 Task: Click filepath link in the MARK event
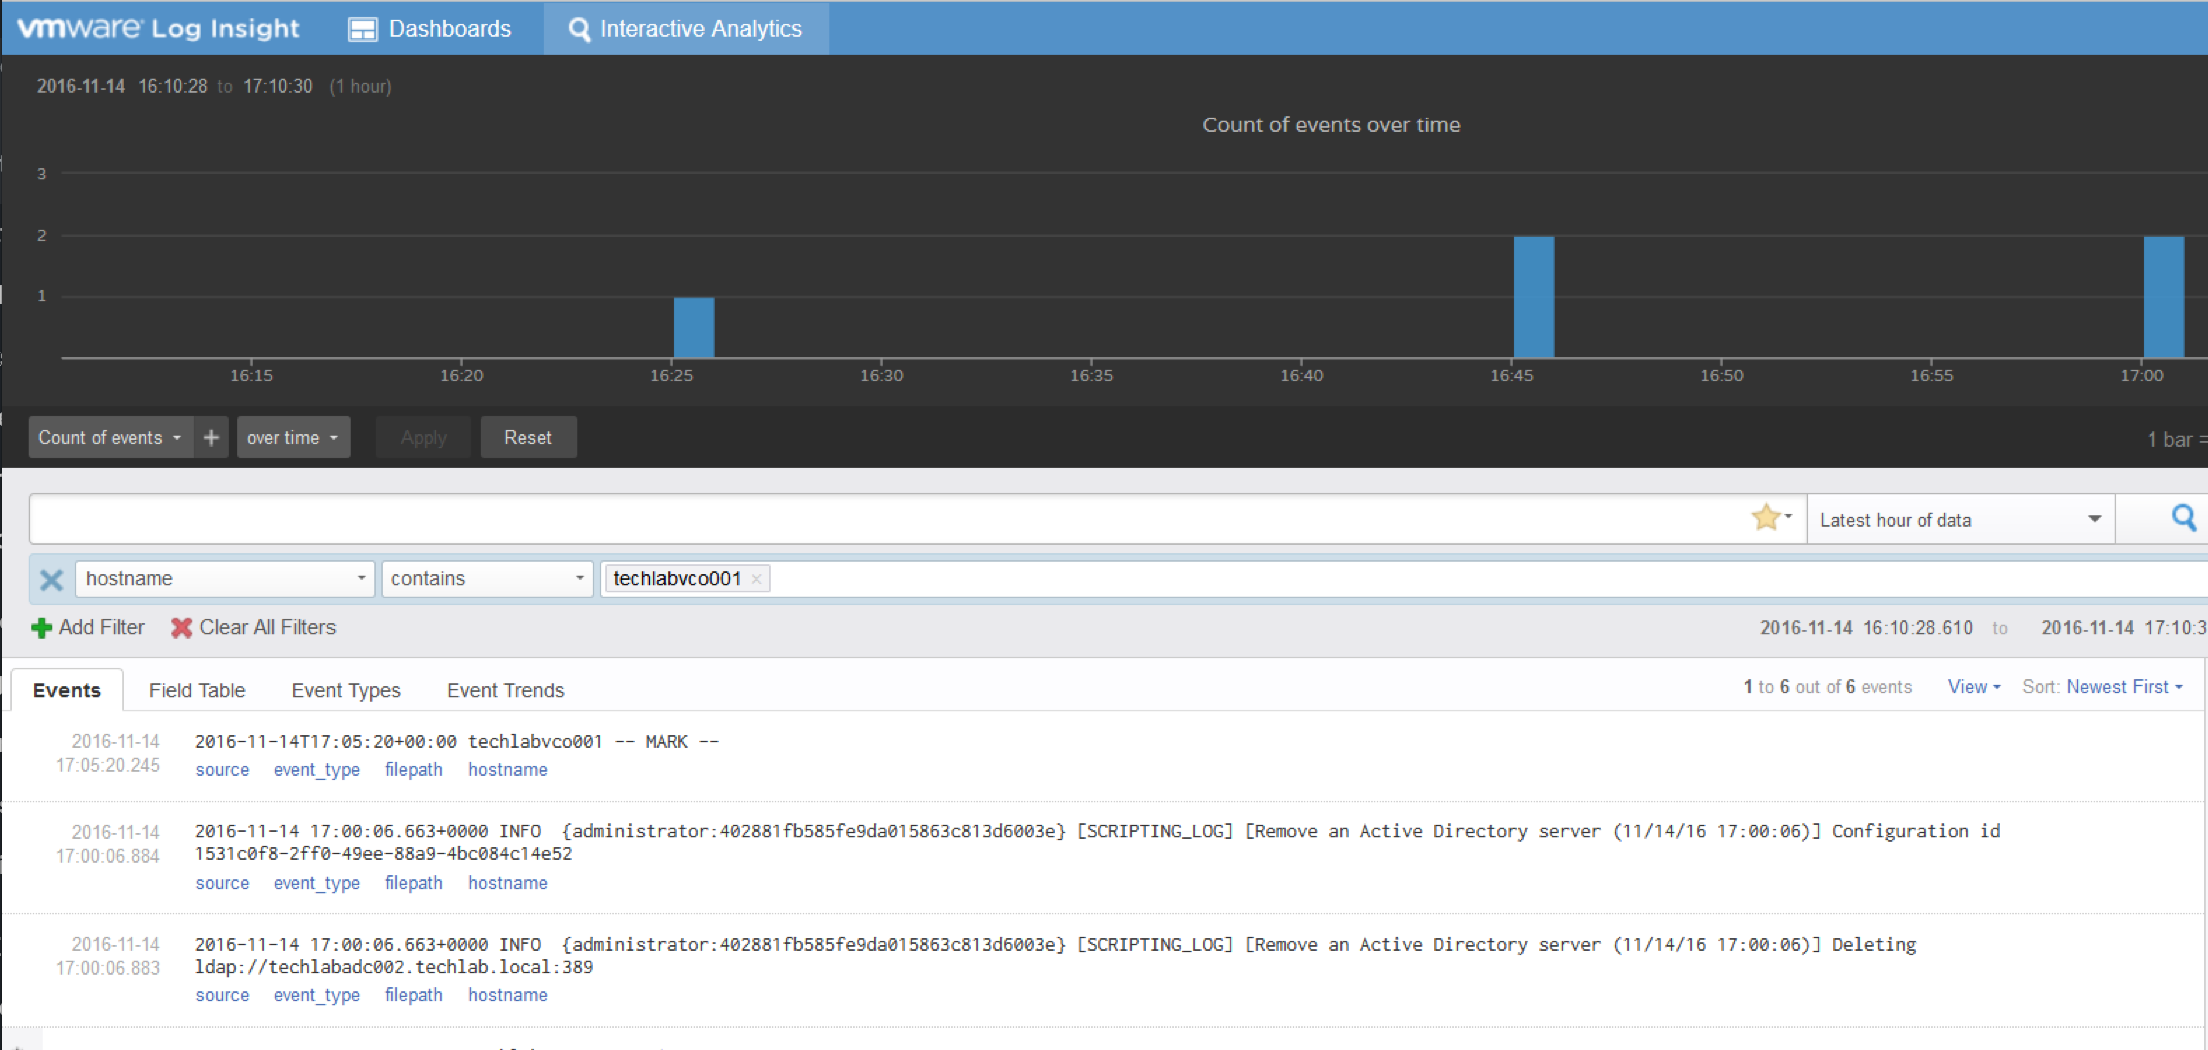click(414, 770)
